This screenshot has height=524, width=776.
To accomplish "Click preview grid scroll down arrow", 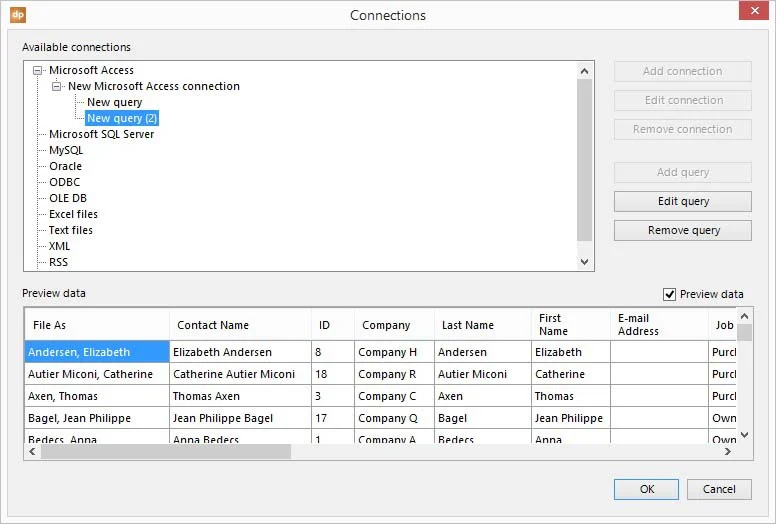I will point(744,435).
